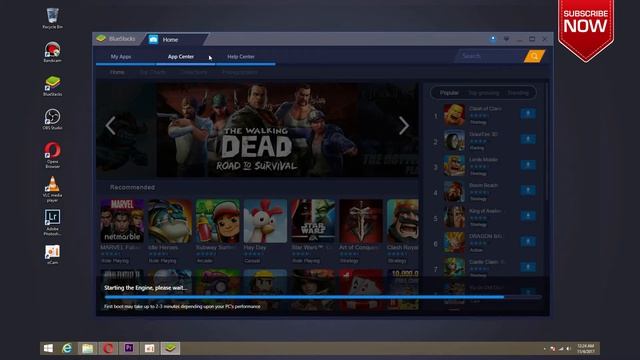Open the Idle Heroes recommended app
The height and width of the screenshot is (360, 640).
pos(170,221)
